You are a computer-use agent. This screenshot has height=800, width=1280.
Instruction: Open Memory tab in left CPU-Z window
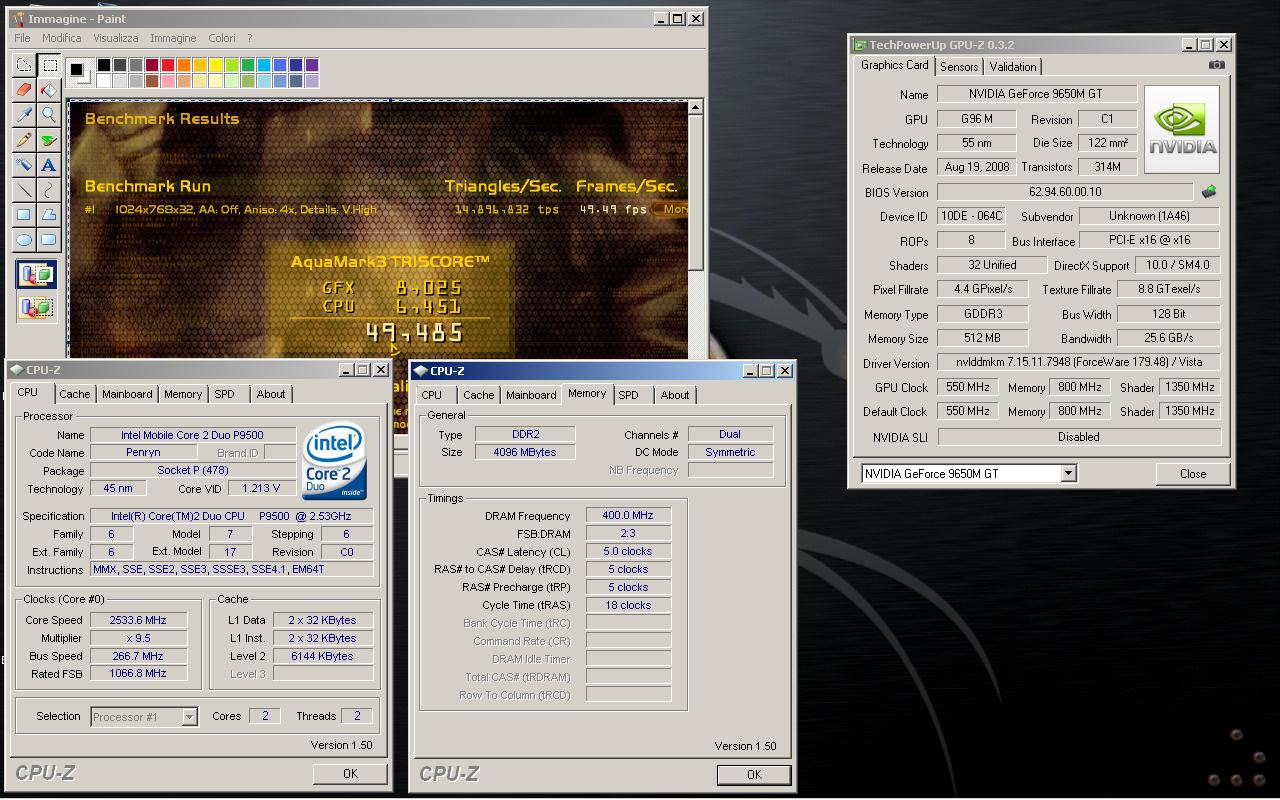point(183,394)
